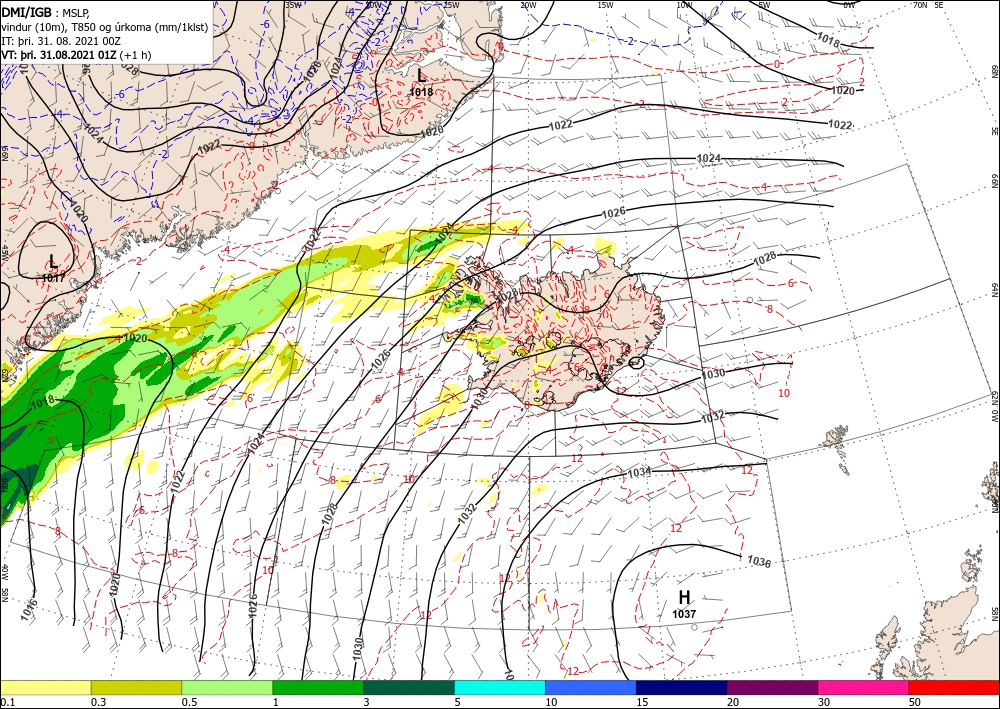Click the yellow 0.1–0.3 legend swatch
Screen dimensions: 1000x709
(x=45, y=687)
